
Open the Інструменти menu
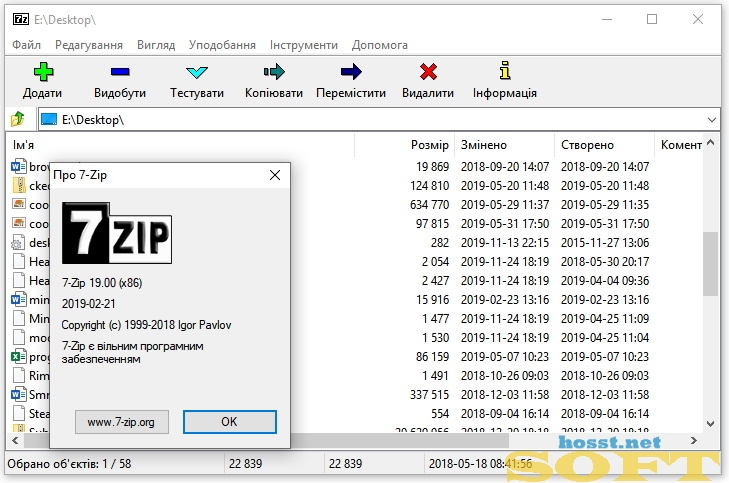click(304, 45)
